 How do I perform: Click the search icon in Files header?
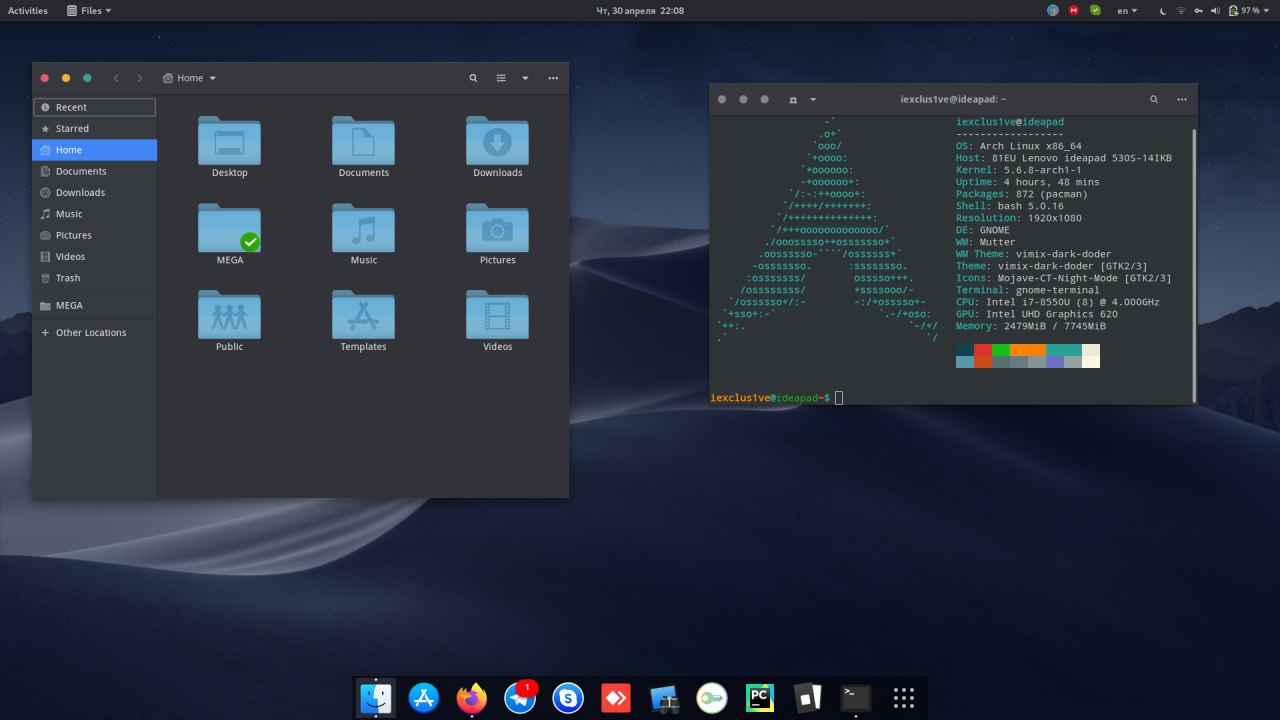tap(473, 78)
